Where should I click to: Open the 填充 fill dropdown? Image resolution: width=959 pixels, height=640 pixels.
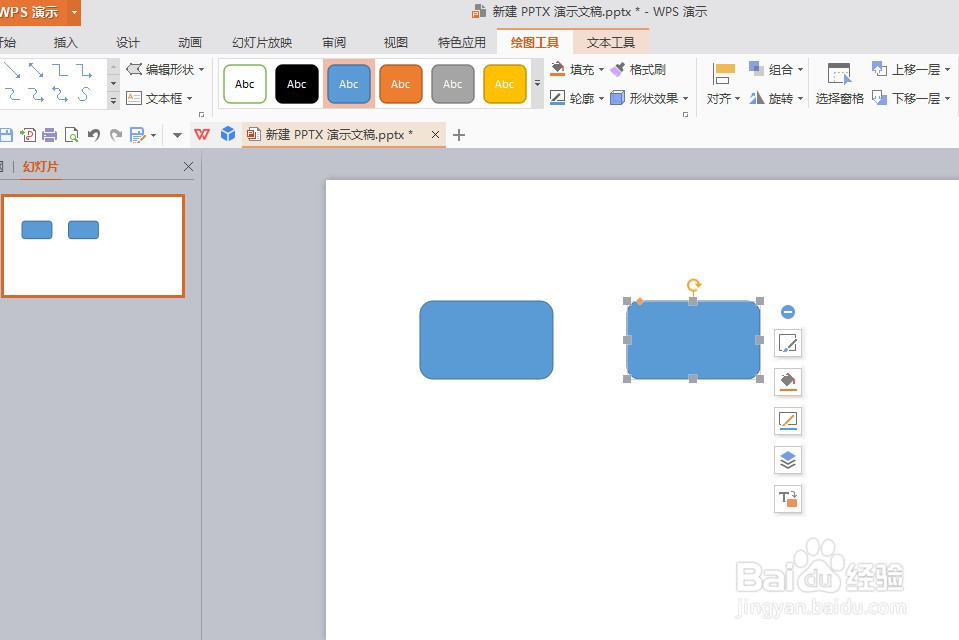pyautogui.click(x=601, y=69)
